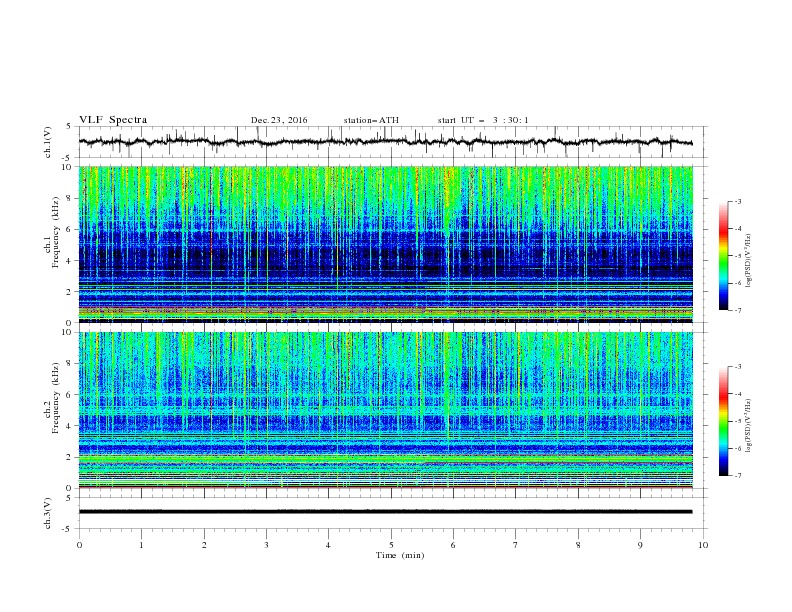792x612 pixels.
Task: Click the 'start UT = 3 :30: 1' text
Action: tap(483, 120)
